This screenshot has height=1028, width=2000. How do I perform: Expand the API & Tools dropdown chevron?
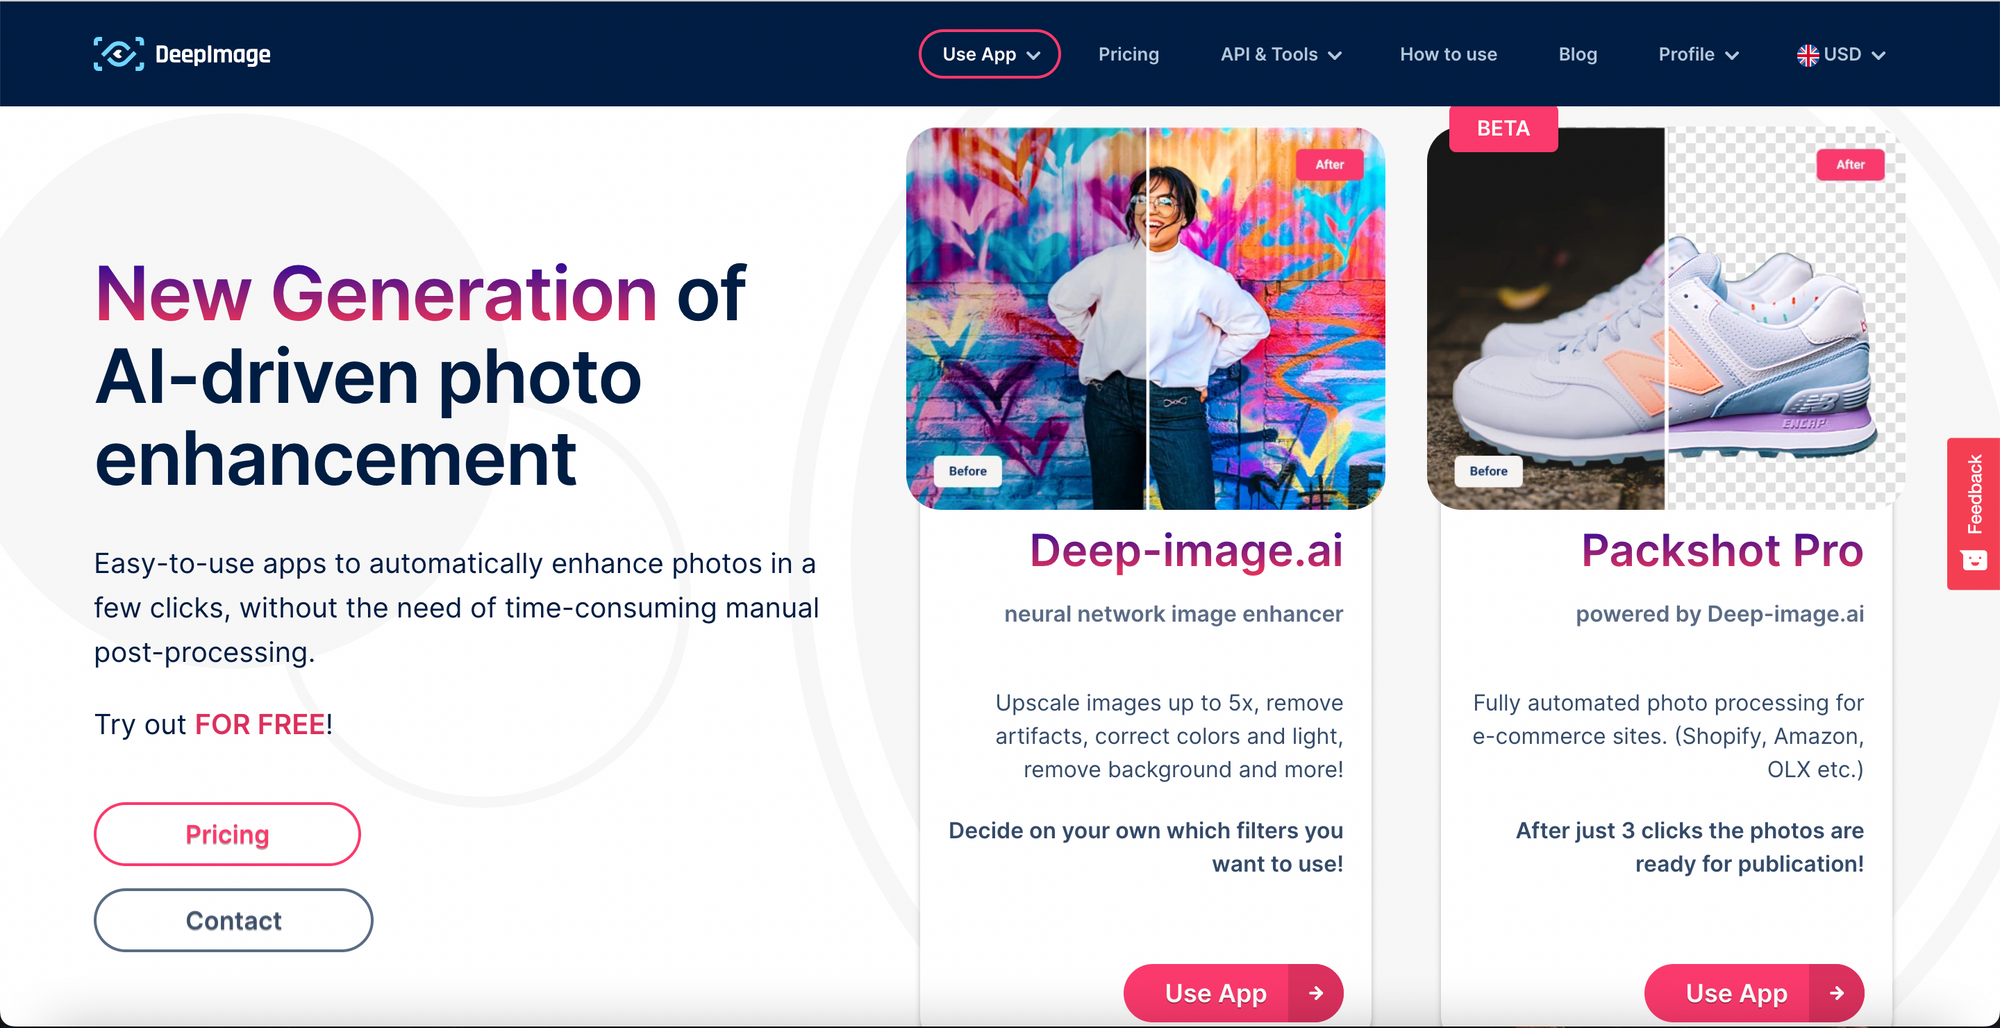pos(1335,56)
